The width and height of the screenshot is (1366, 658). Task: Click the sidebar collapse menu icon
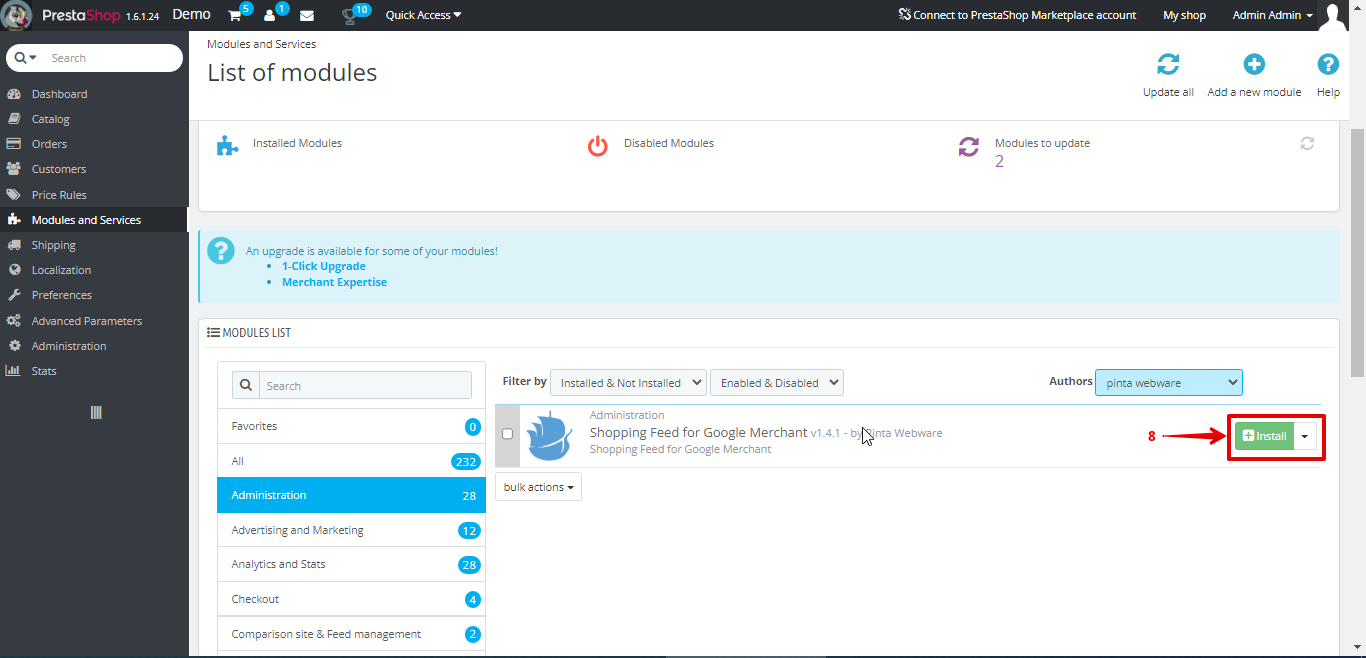96,412
